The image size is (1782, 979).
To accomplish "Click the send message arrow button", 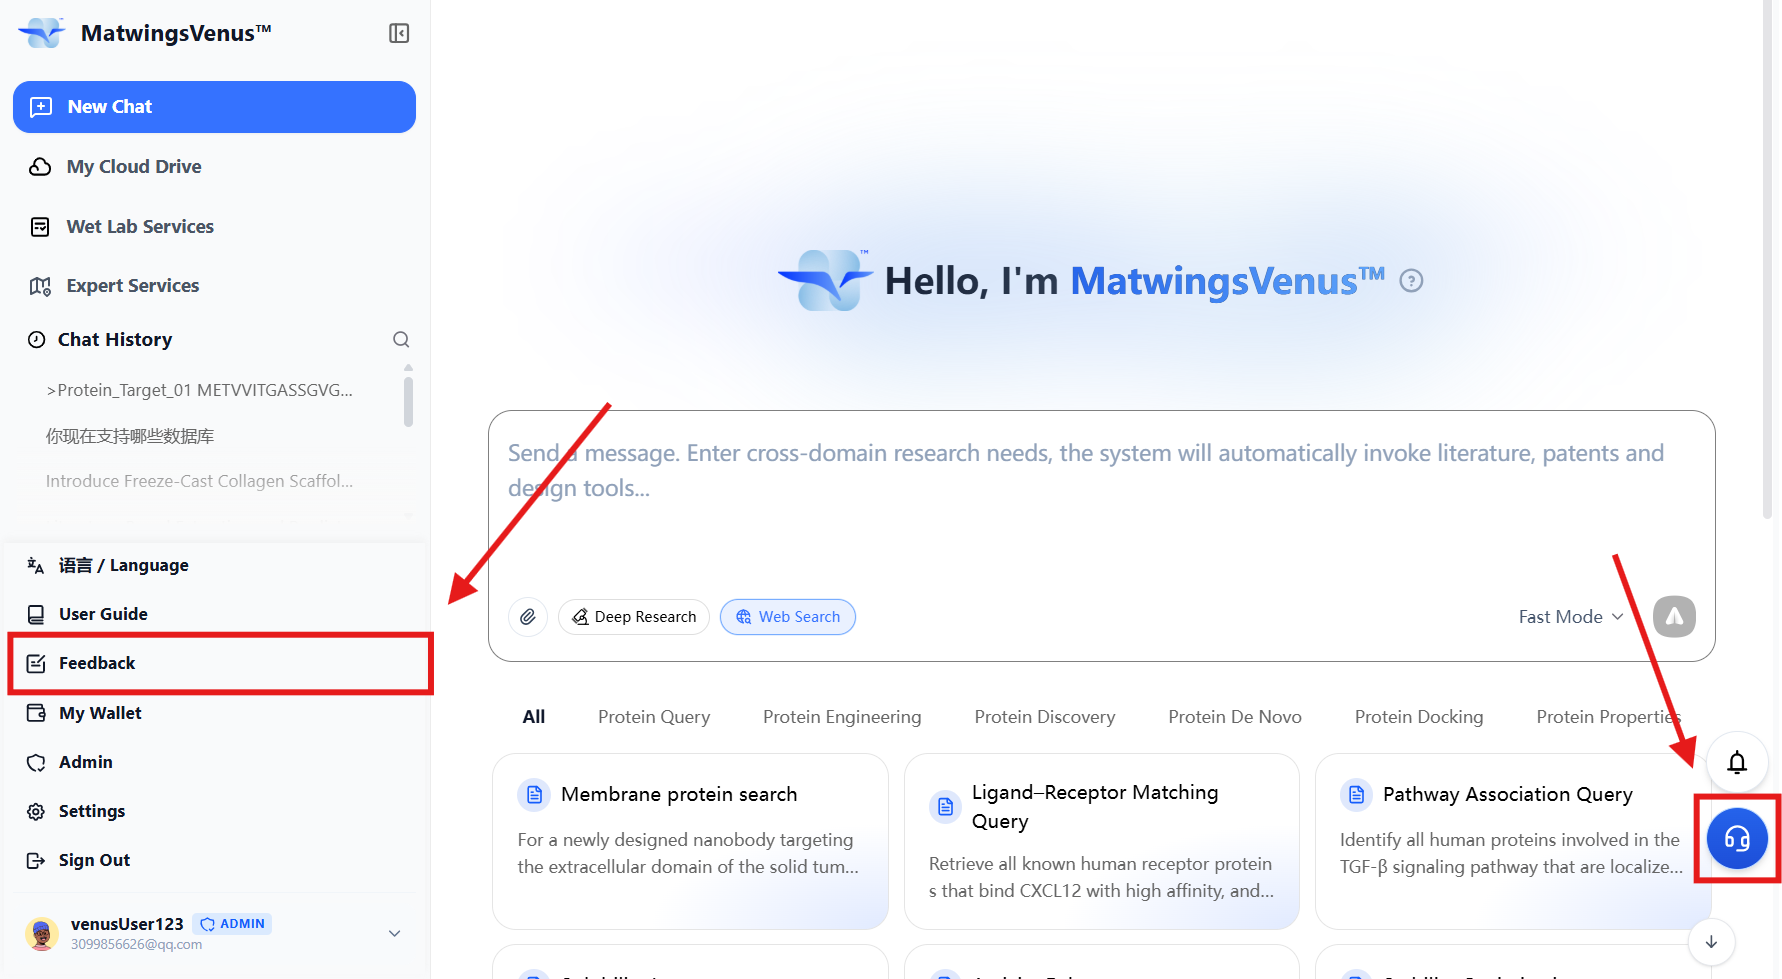I will 1675,617.
